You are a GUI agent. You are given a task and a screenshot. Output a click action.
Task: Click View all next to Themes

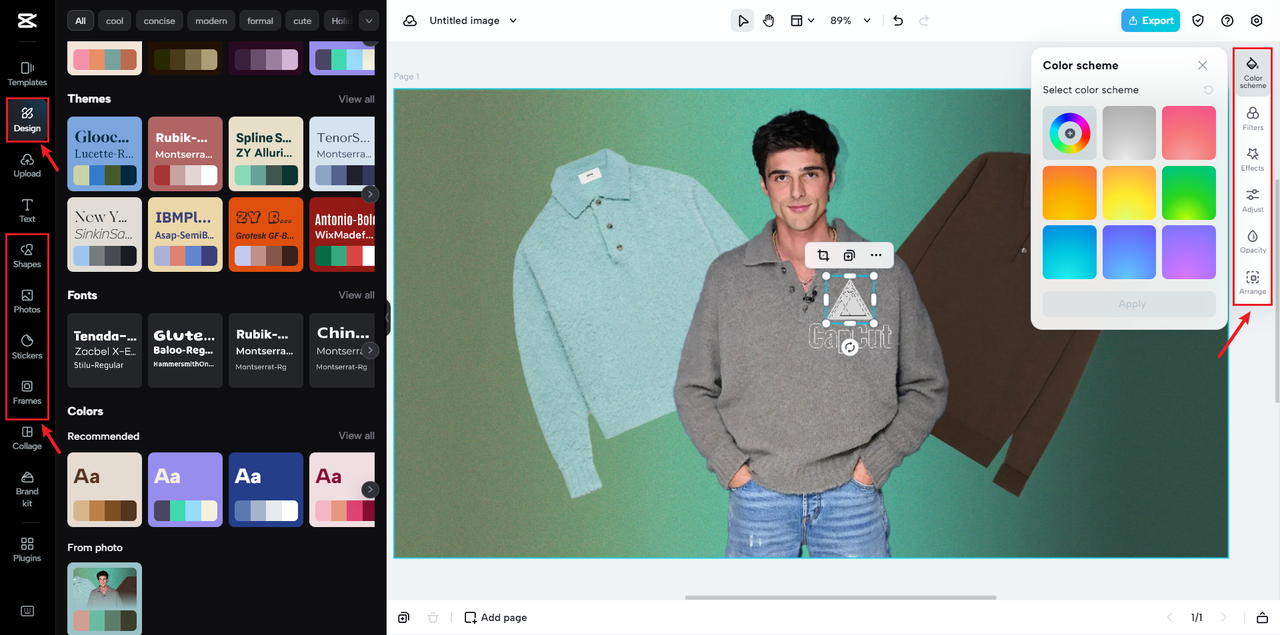[356, 99]
